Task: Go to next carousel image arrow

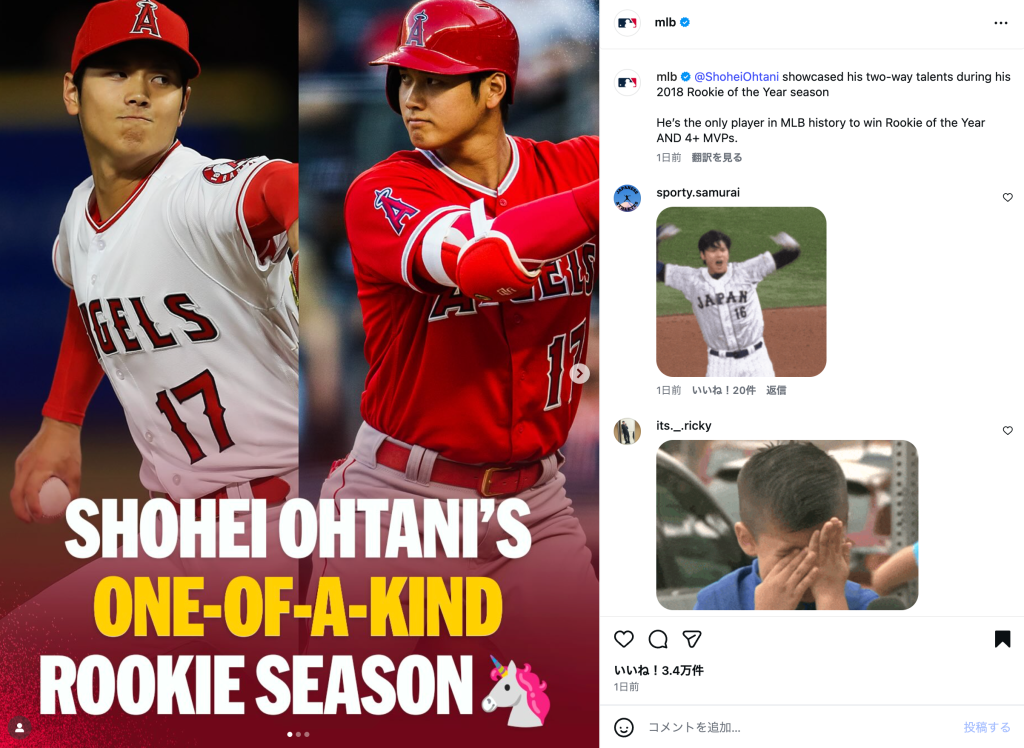Action: [x=579, y=373]
